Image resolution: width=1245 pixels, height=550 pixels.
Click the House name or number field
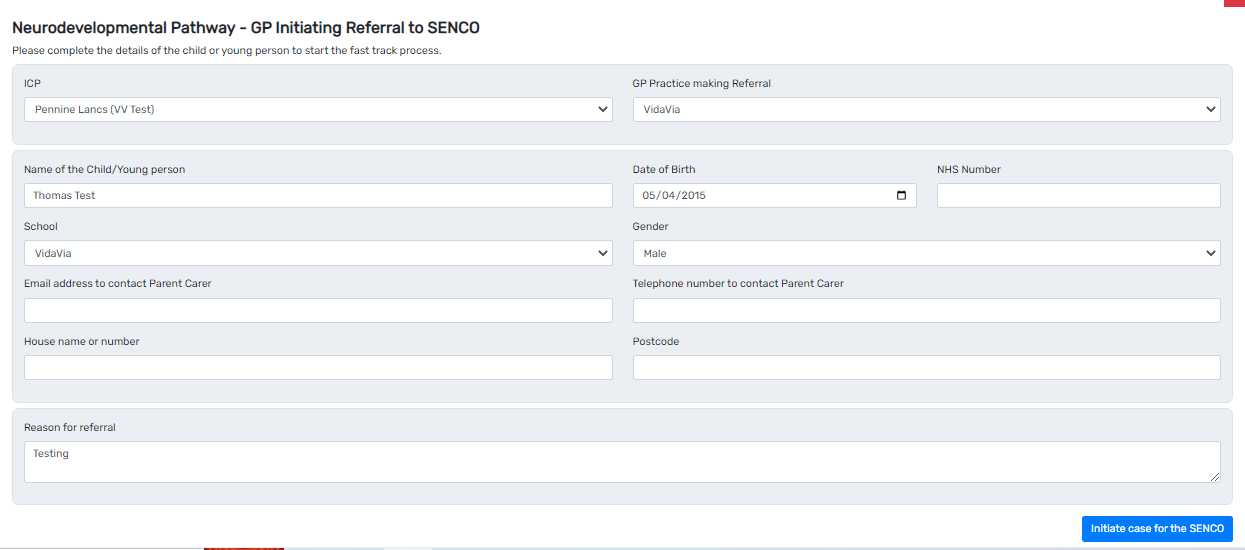[x=318, y=367]
